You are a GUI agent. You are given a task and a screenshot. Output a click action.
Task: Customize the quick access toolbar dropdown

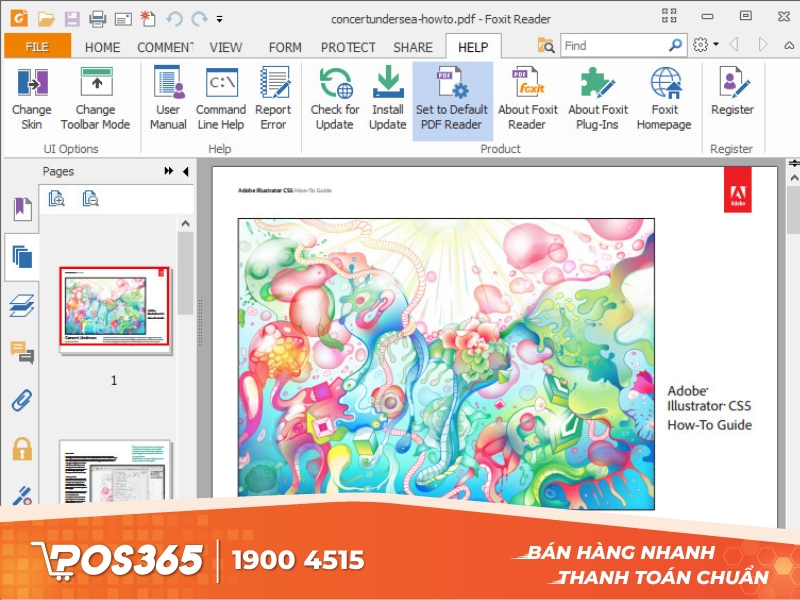219,19
